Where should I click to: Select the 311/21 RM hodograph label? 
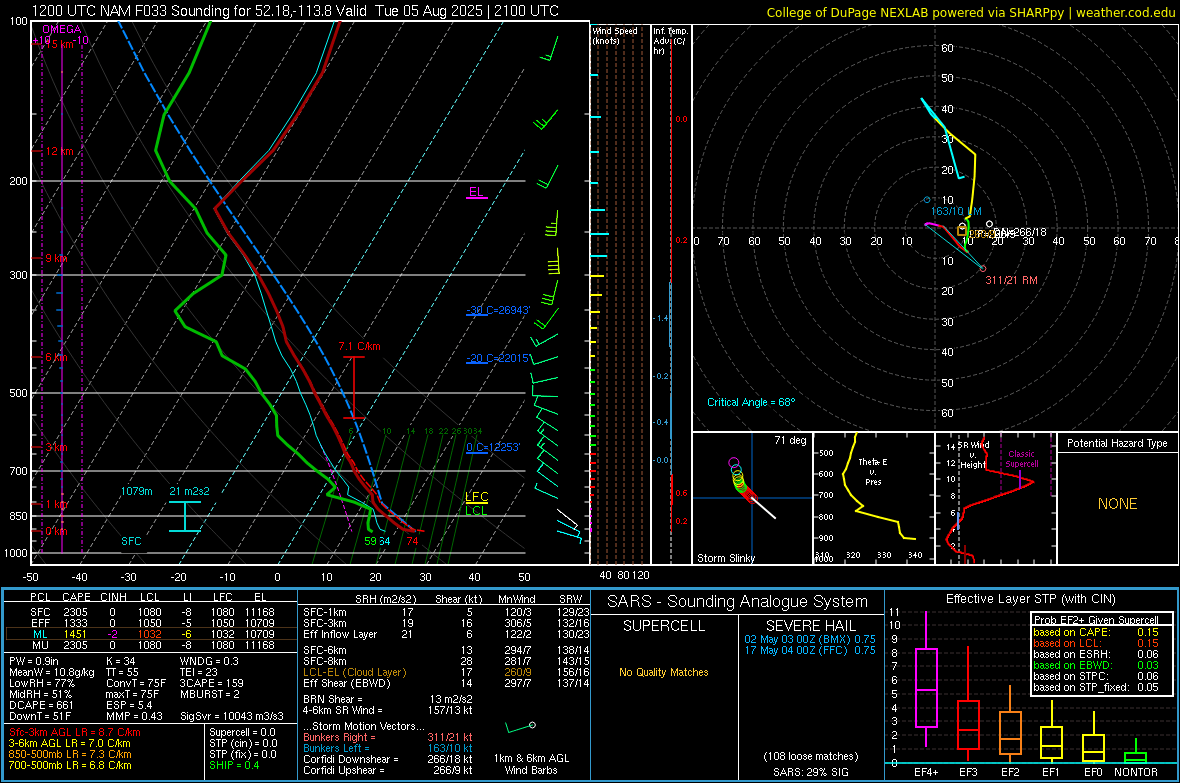(x=1011, y=280)
